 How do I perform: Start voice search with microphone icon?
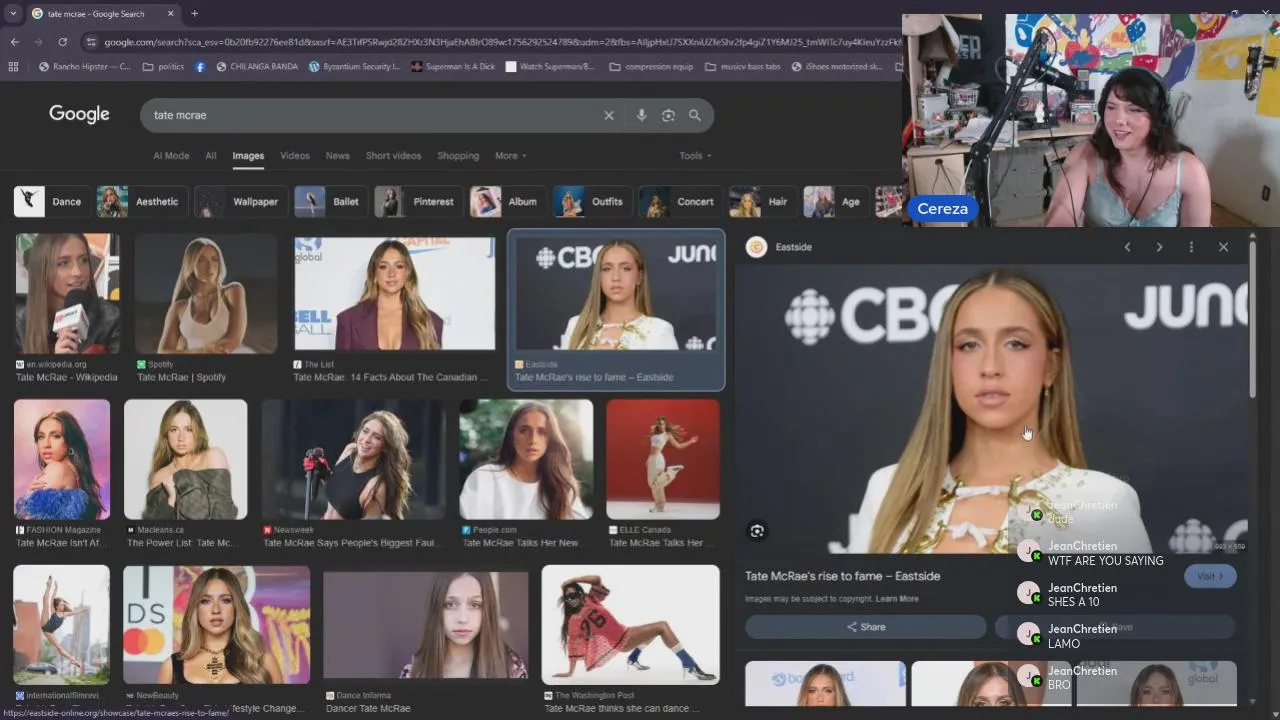click(641, 115)
